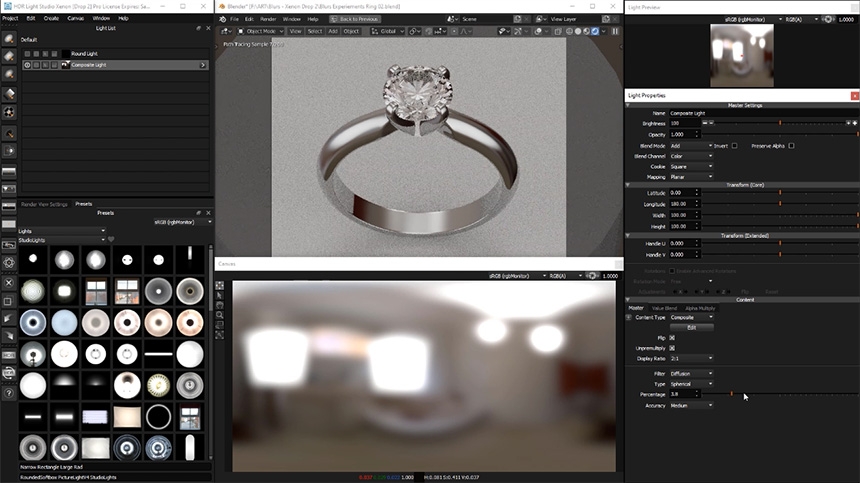Close the Light List panel

208,28
